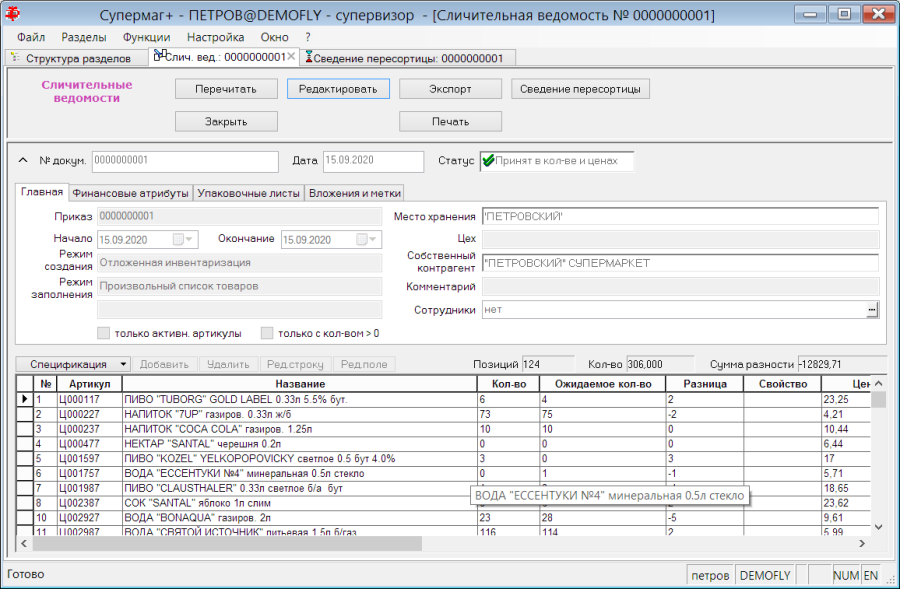900x589 pixels.
Task: Toggle только активн. артикулы checkbox
Action: coord(103,334)
